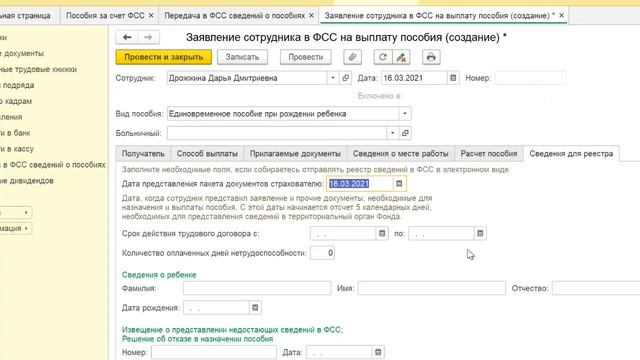Click the green refresh icon in the toolbar

click(382, 57)
